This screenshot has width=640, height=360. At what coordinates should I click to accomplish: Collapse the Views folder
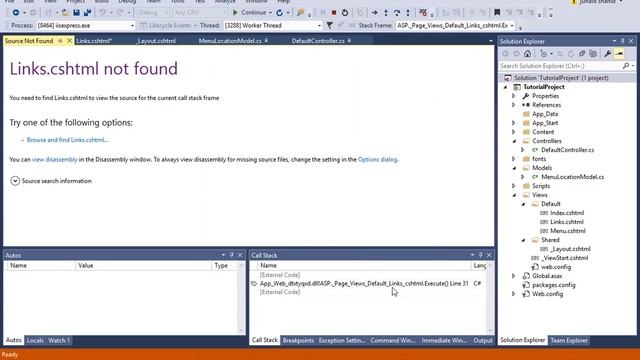click(x=514, y=195)
